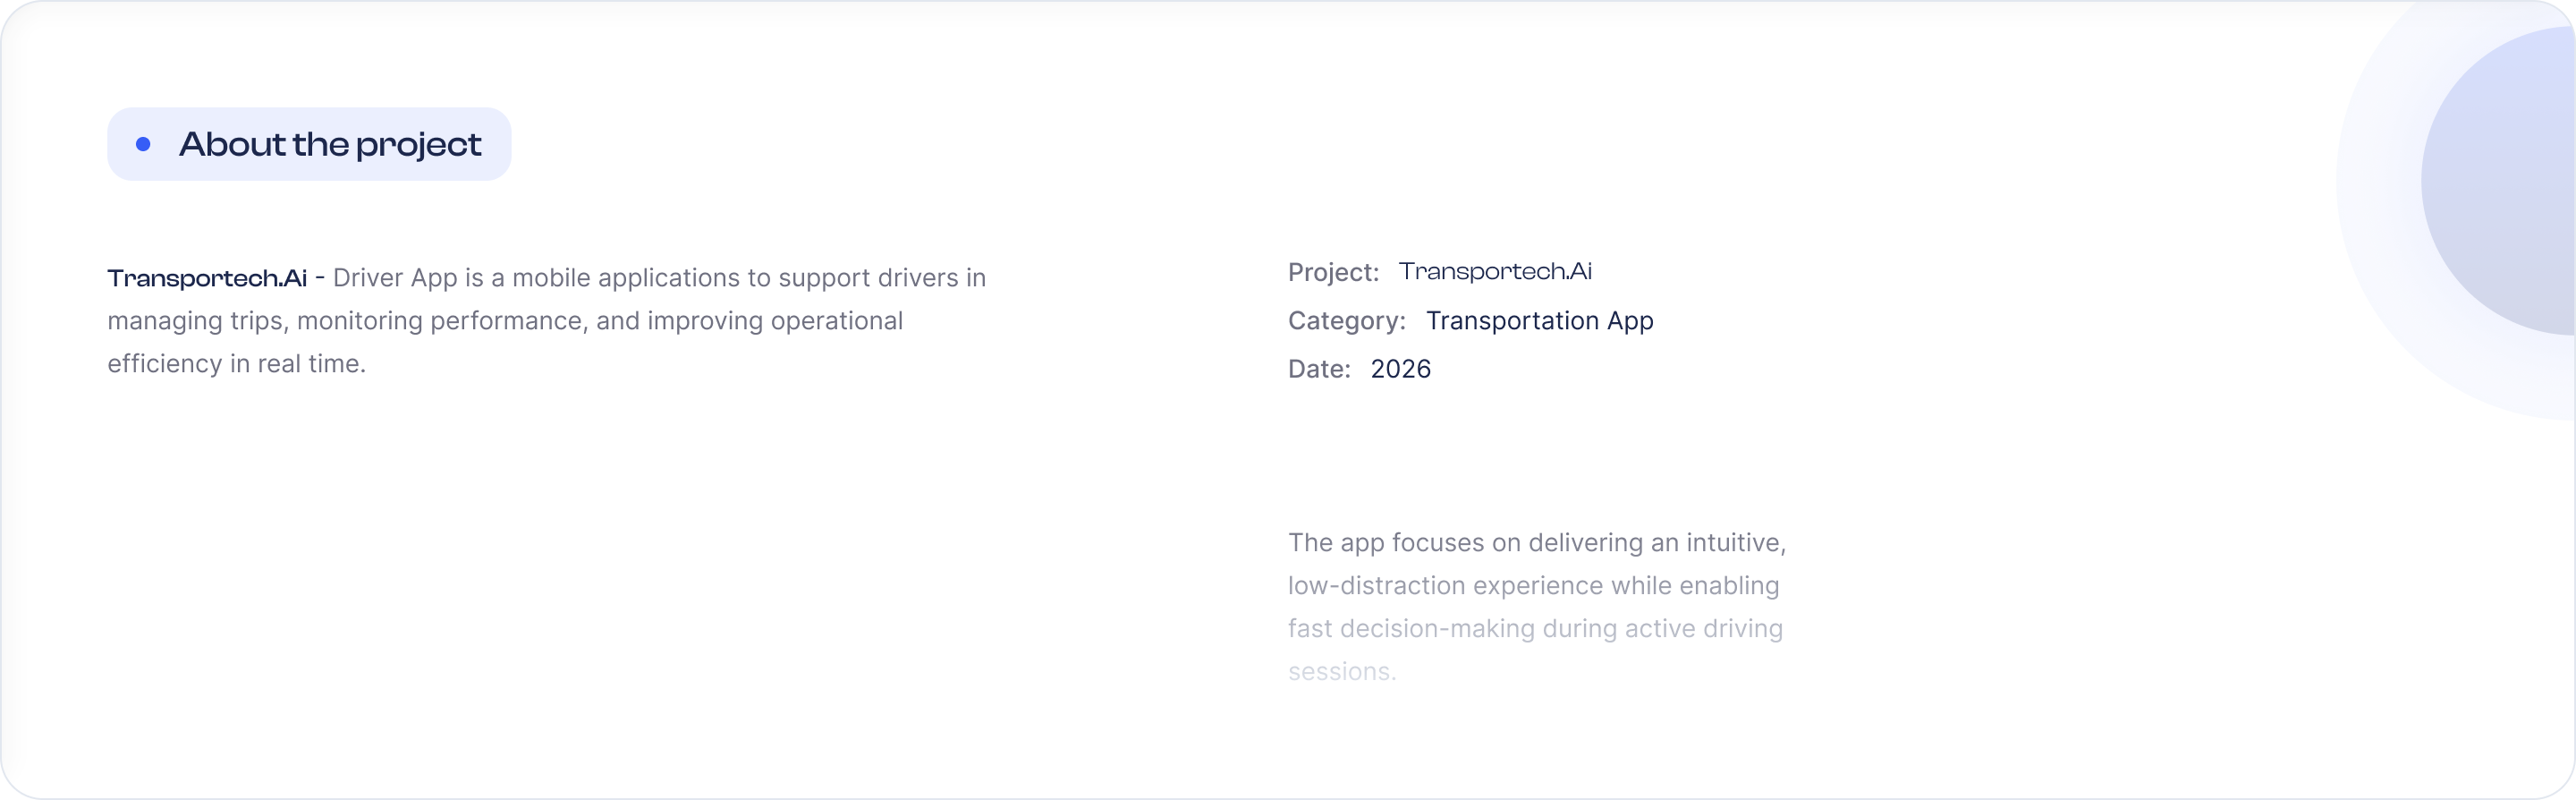2576x800 pixels.
Task: Select the 2026 date value
Action: pyautogui.click(x=1401, y=369)
